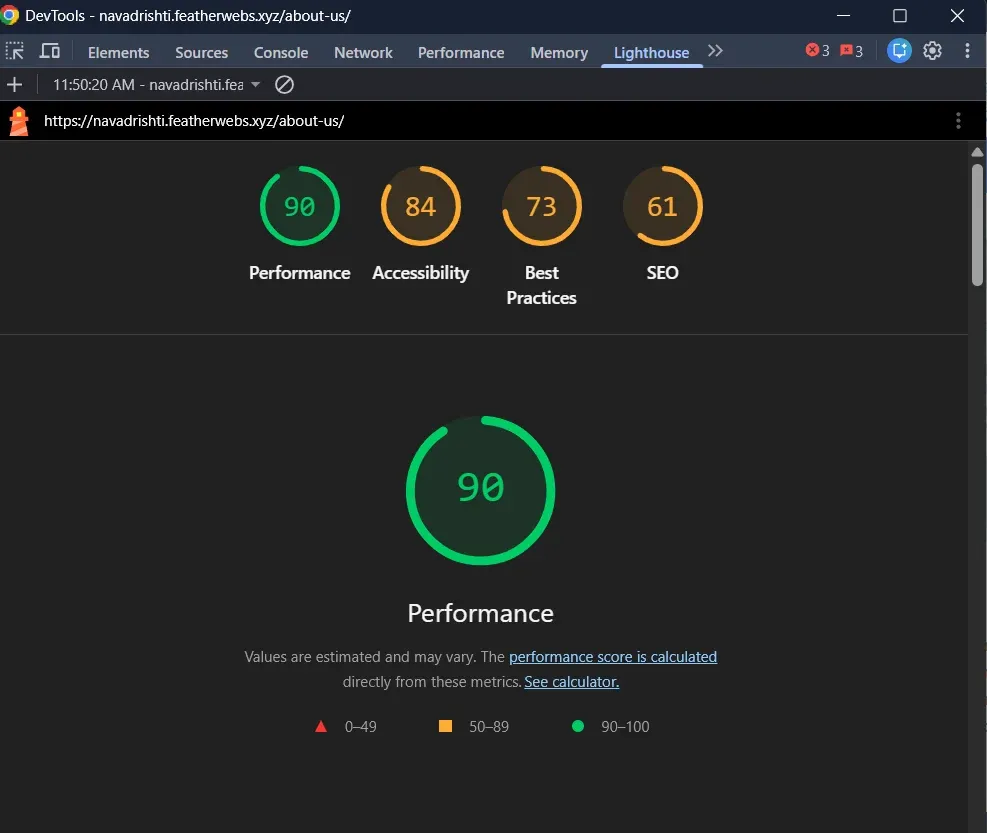987x833 pixels.
Task: Expand the more tabs chevron
Action: (x=715, y=51)
